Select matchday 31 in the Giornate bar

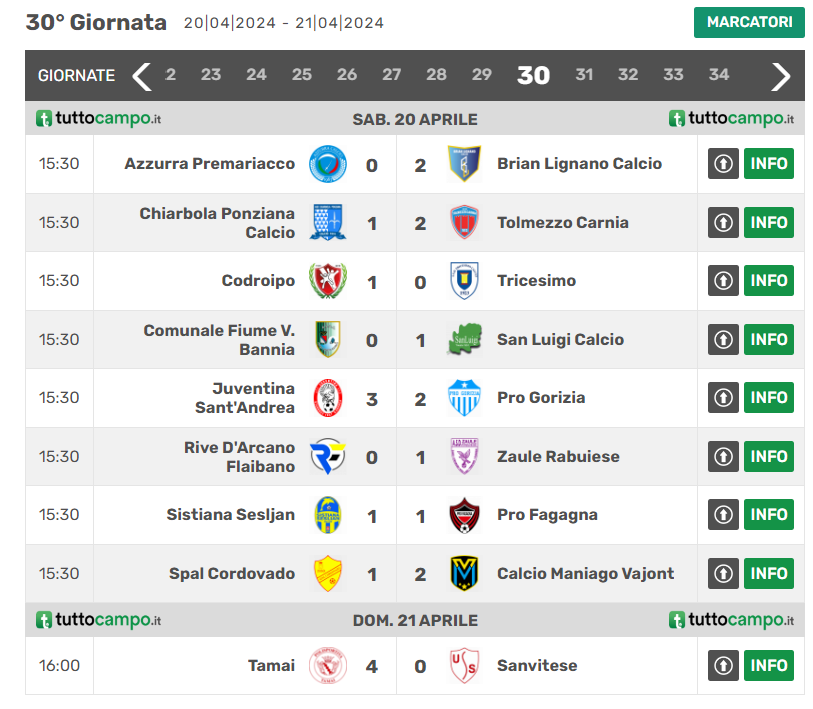click(584, 75)
